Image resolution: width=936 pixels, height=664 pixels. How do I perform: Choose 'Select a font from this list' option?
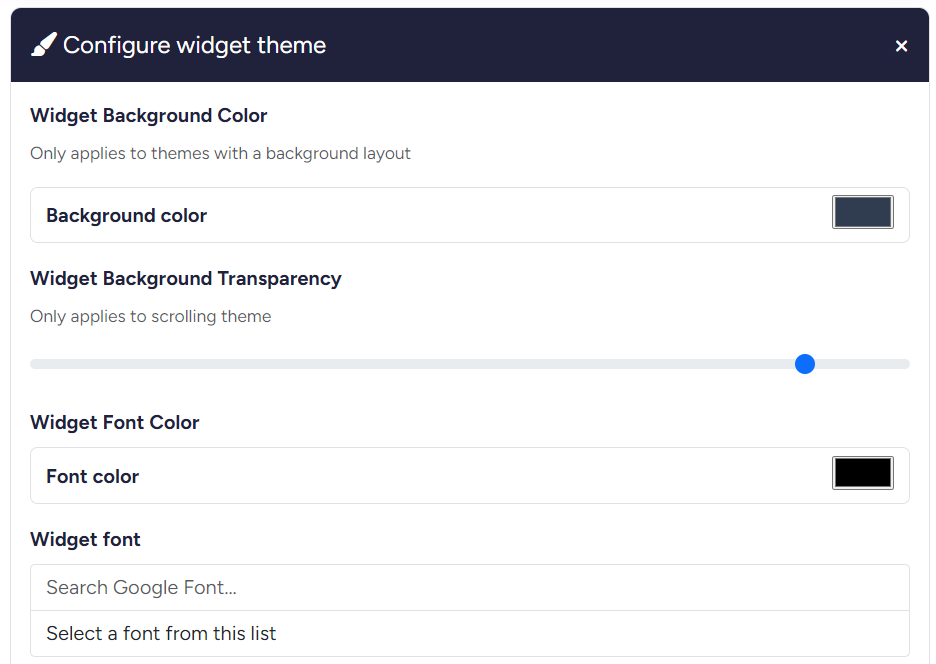pos(161,633)
